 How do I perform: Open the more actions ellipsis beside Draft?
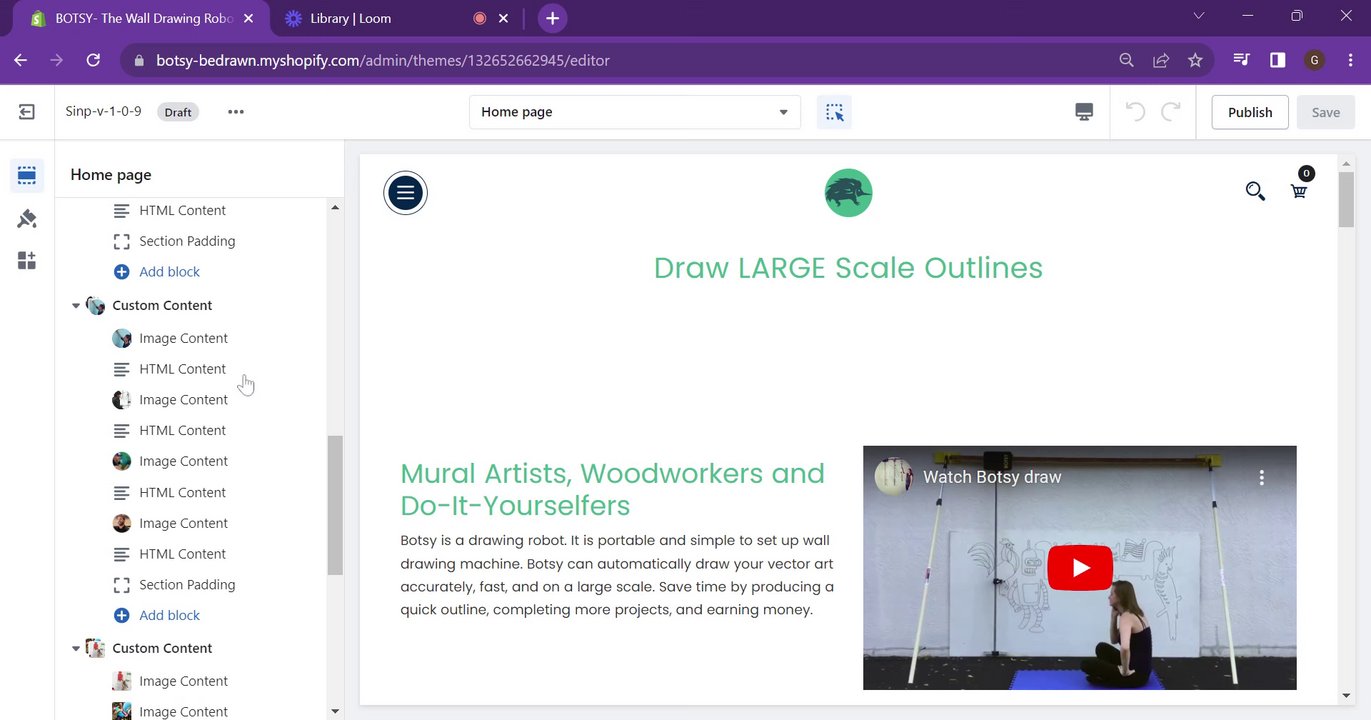click(x=236, y=112)
